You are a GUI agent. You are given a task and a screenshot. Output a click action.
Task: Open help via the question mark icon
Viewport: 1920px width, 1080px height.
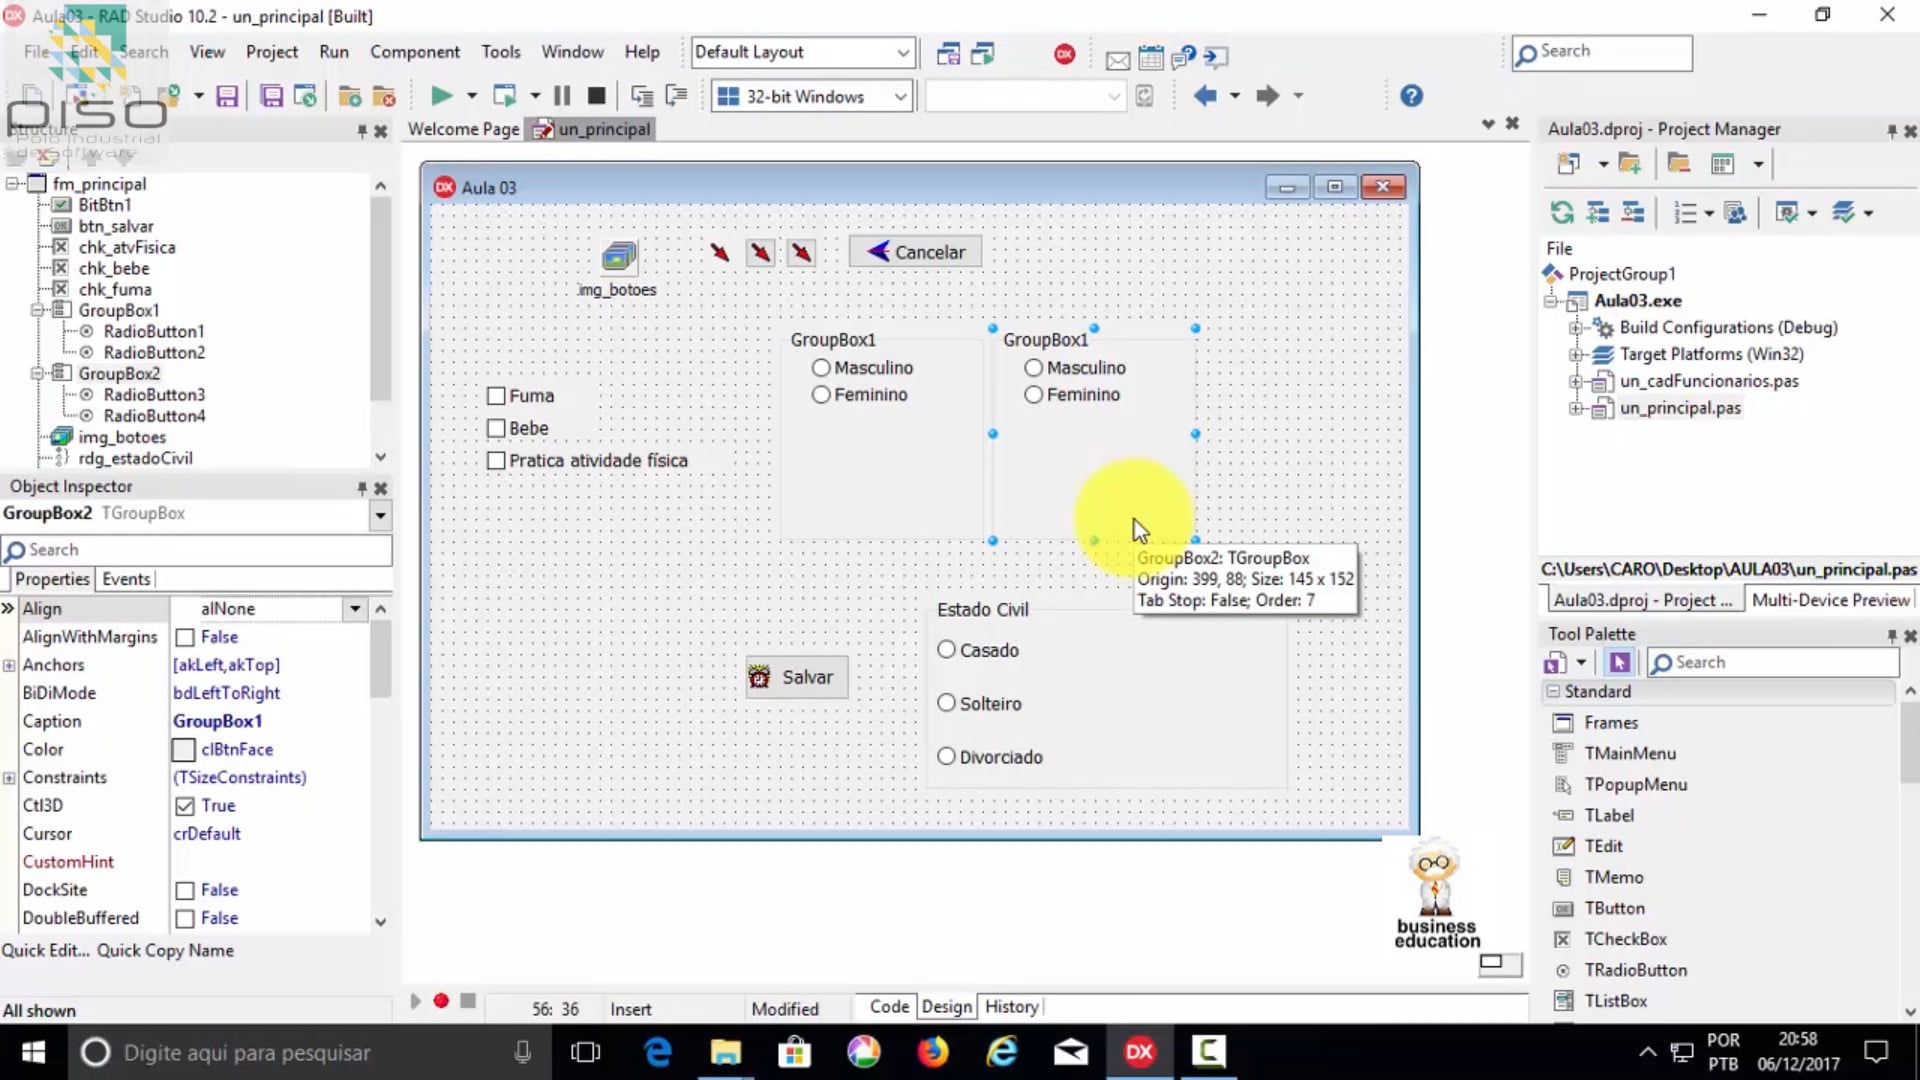1412,95
